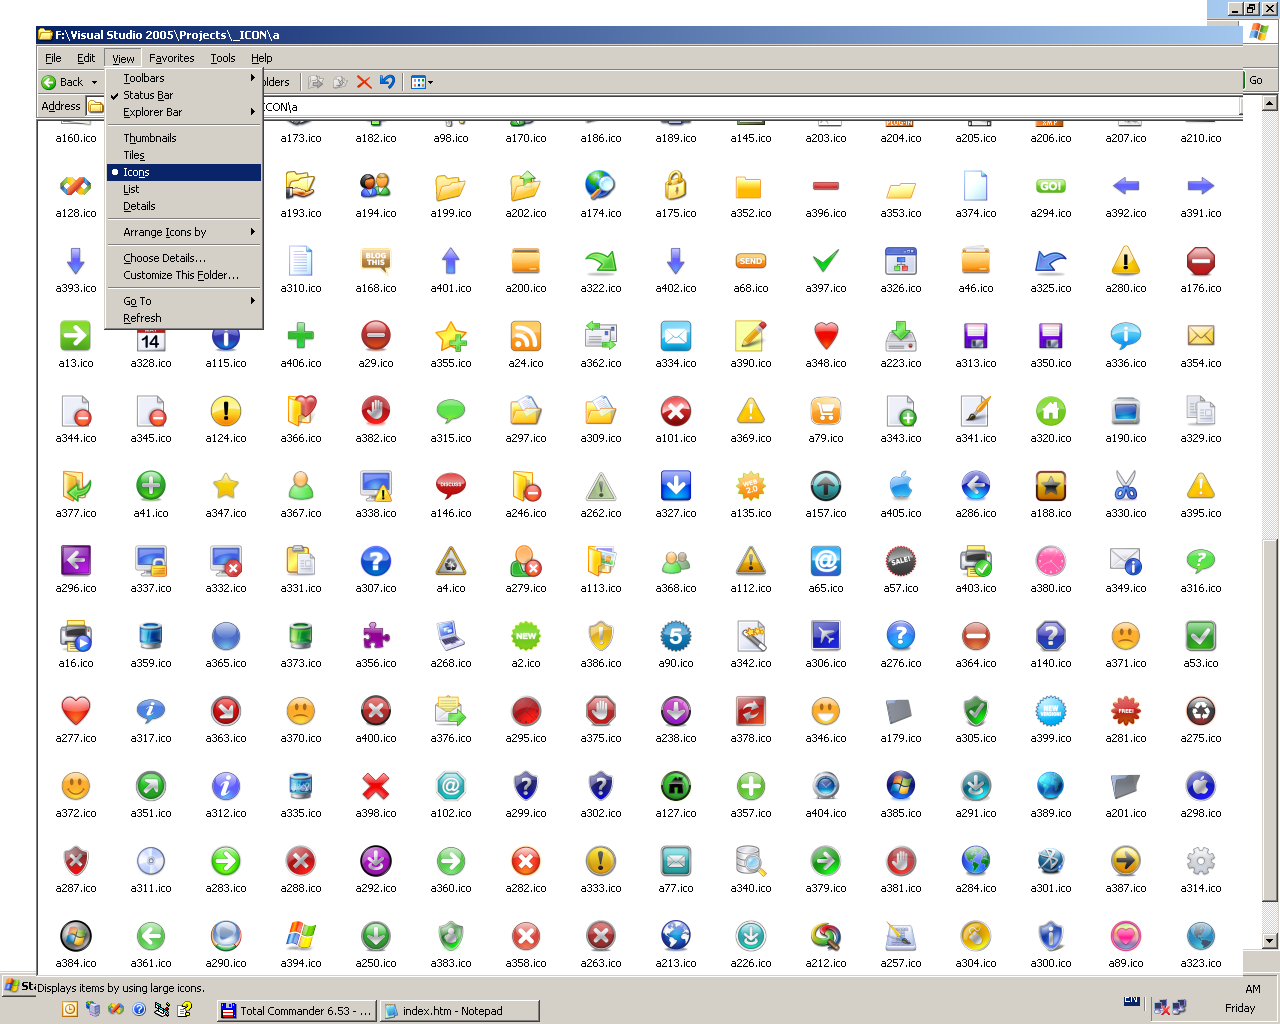
Task: Switch to List view
Action: [184, 189]
